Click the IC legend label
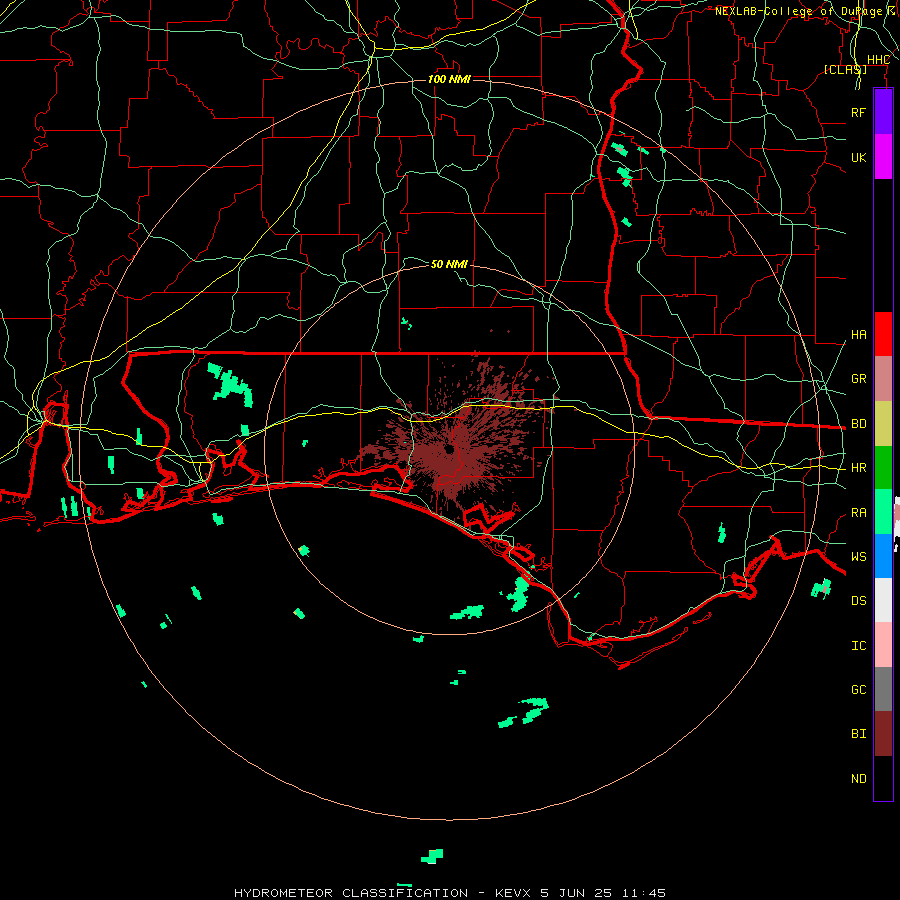The image size is (900, 900). 858,646
